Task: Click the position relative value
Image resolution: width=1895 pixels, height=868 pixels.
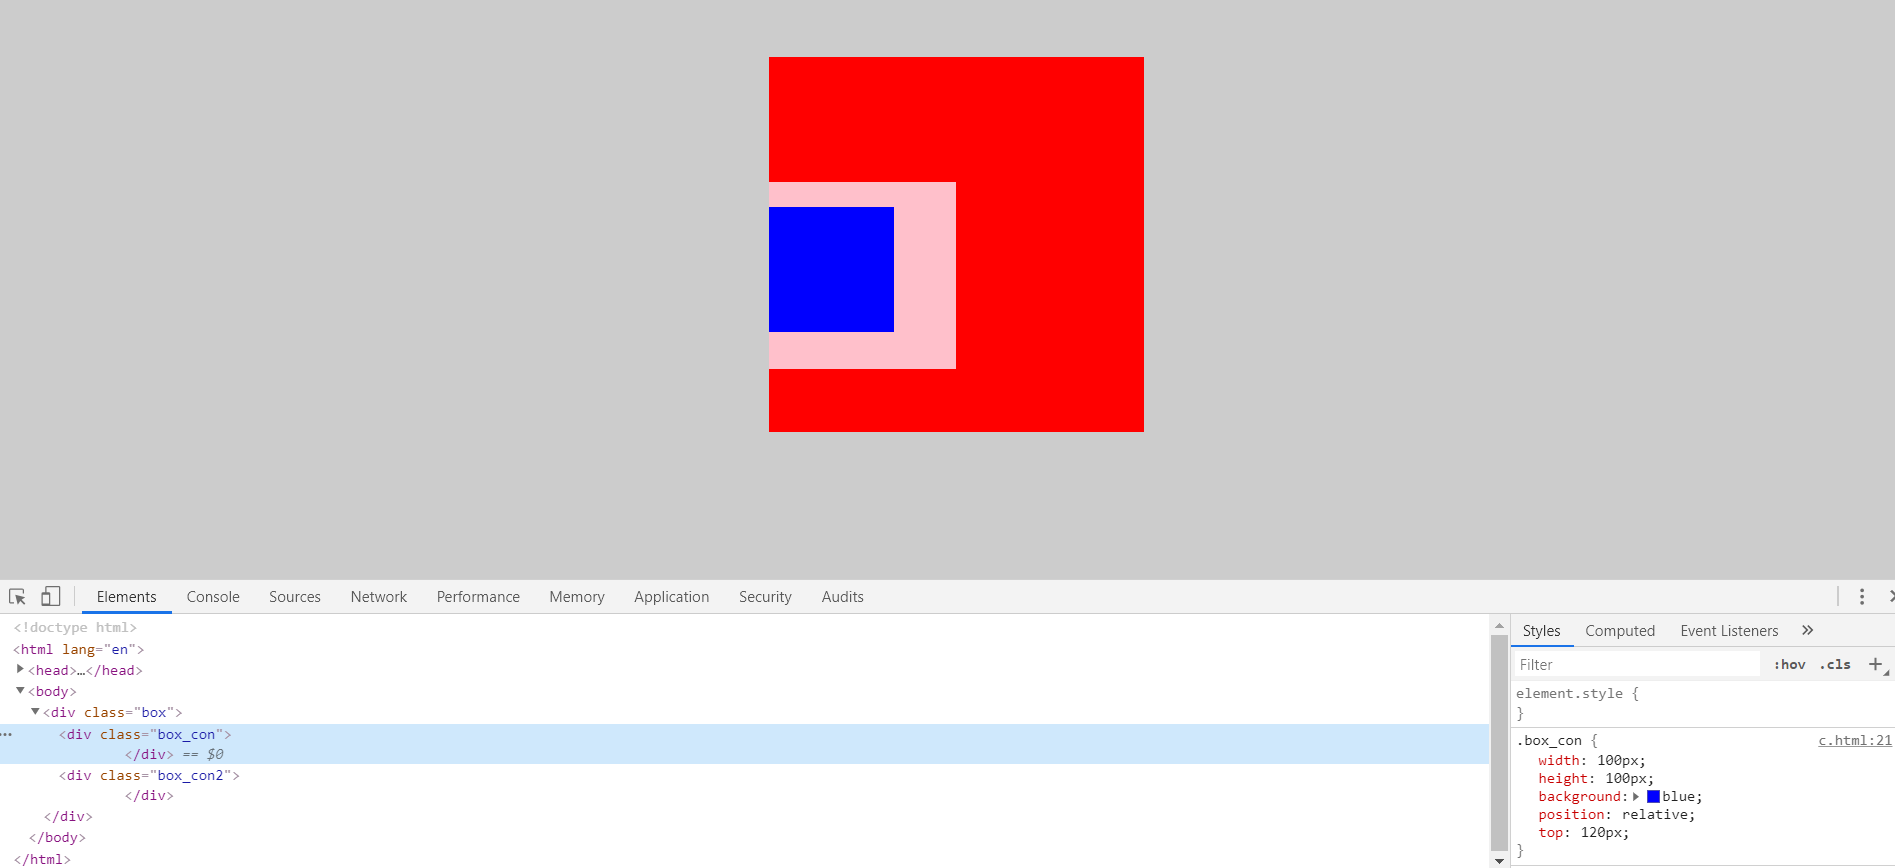Action: coord(1656,815)
